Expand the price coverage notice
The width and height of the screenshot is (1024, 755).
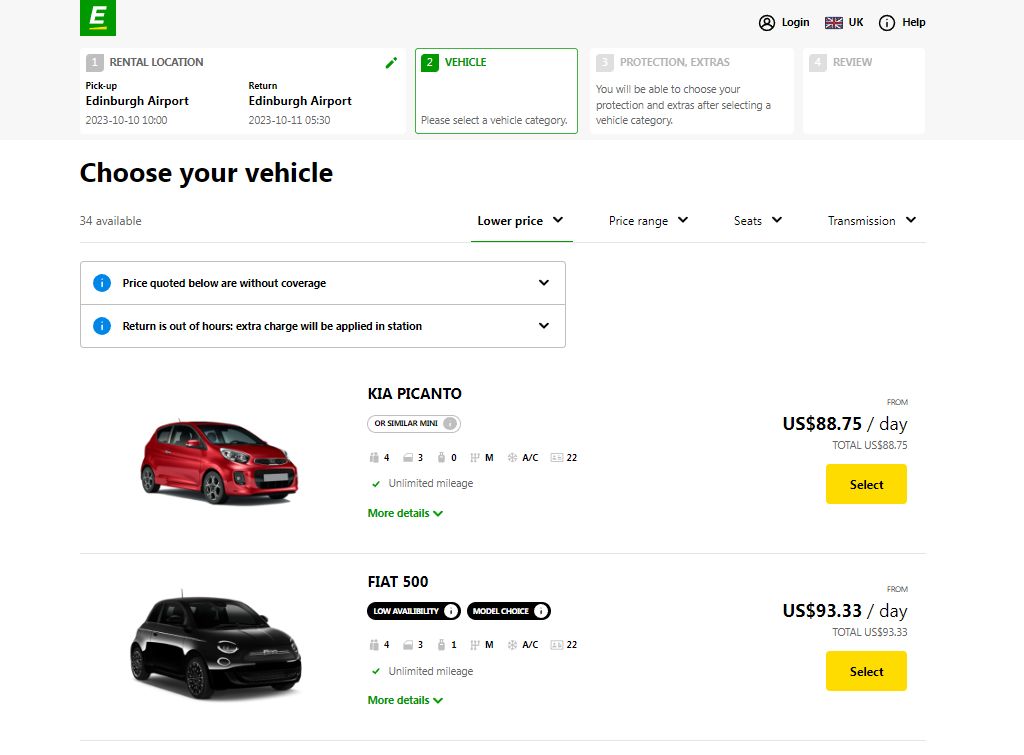543,282
